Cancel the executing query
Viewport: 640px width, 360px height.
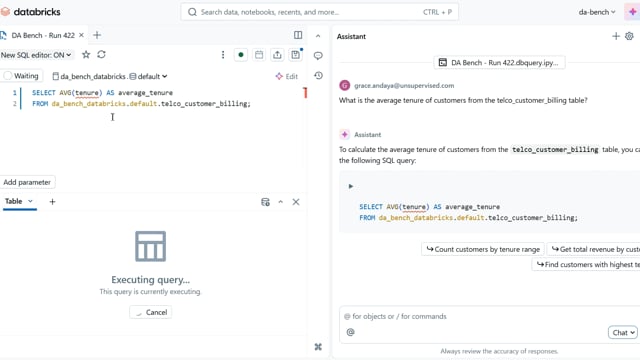click(x=151, y=312)
